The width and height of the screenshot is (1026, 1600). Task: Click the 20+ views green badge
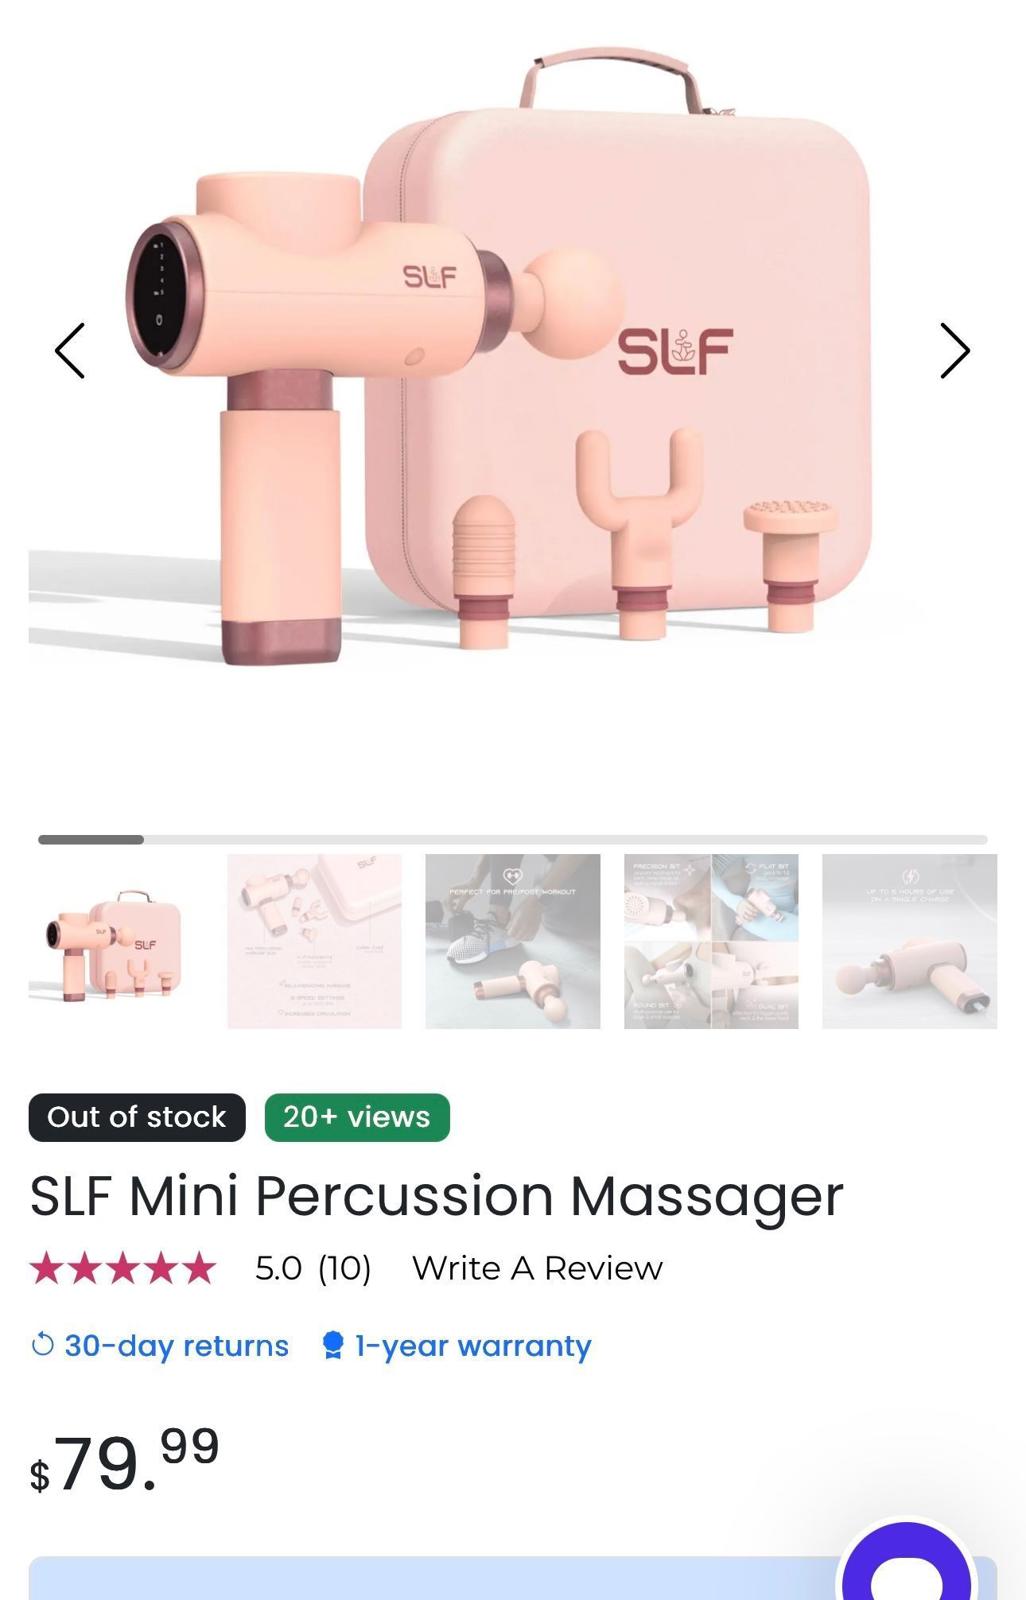357,1117
